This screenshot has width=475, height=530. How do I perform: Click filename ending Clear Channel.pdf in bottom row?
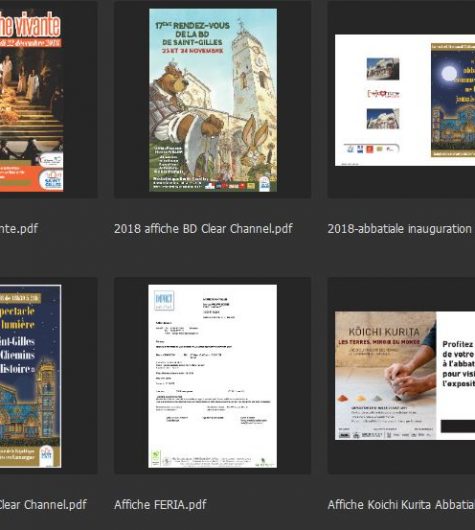43,505
